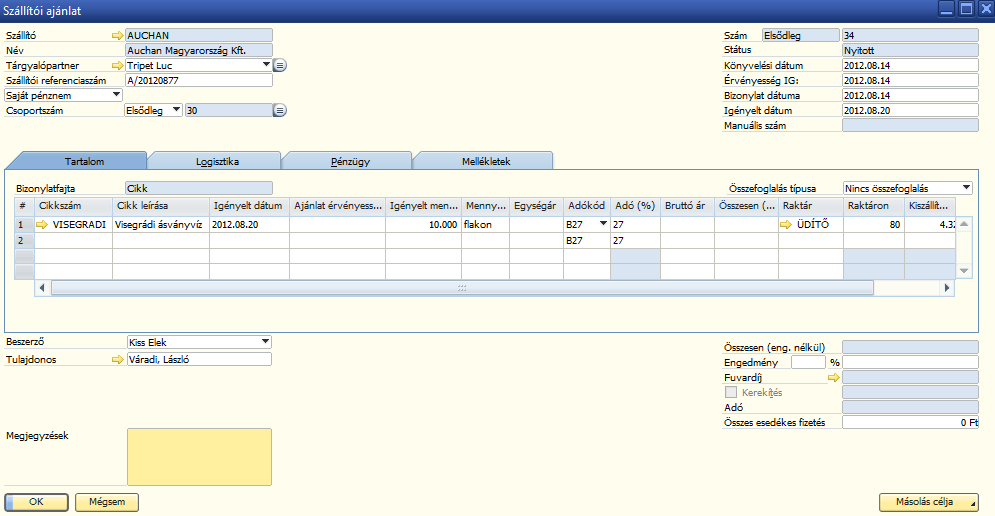Close the Szállítói ajánlat window
The image size is (995, 516).
click(x=985, y=9)
